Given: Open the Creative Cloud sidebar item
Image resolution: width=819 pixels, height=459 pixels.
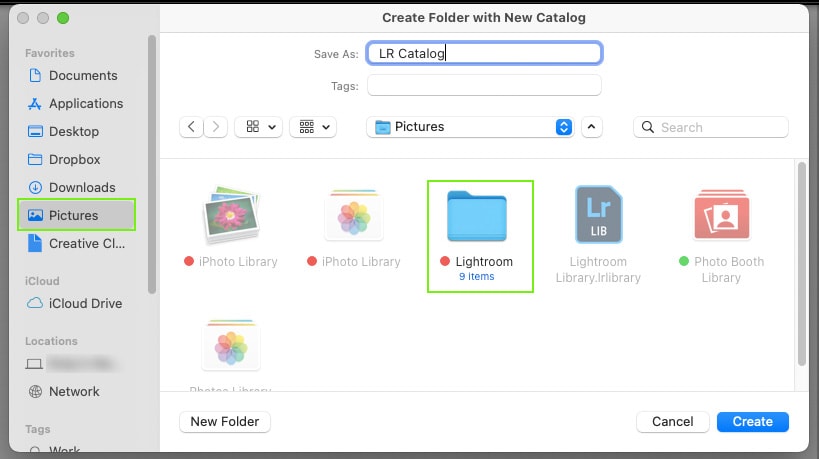Looking at the screenshot, I should pos(77,243).
